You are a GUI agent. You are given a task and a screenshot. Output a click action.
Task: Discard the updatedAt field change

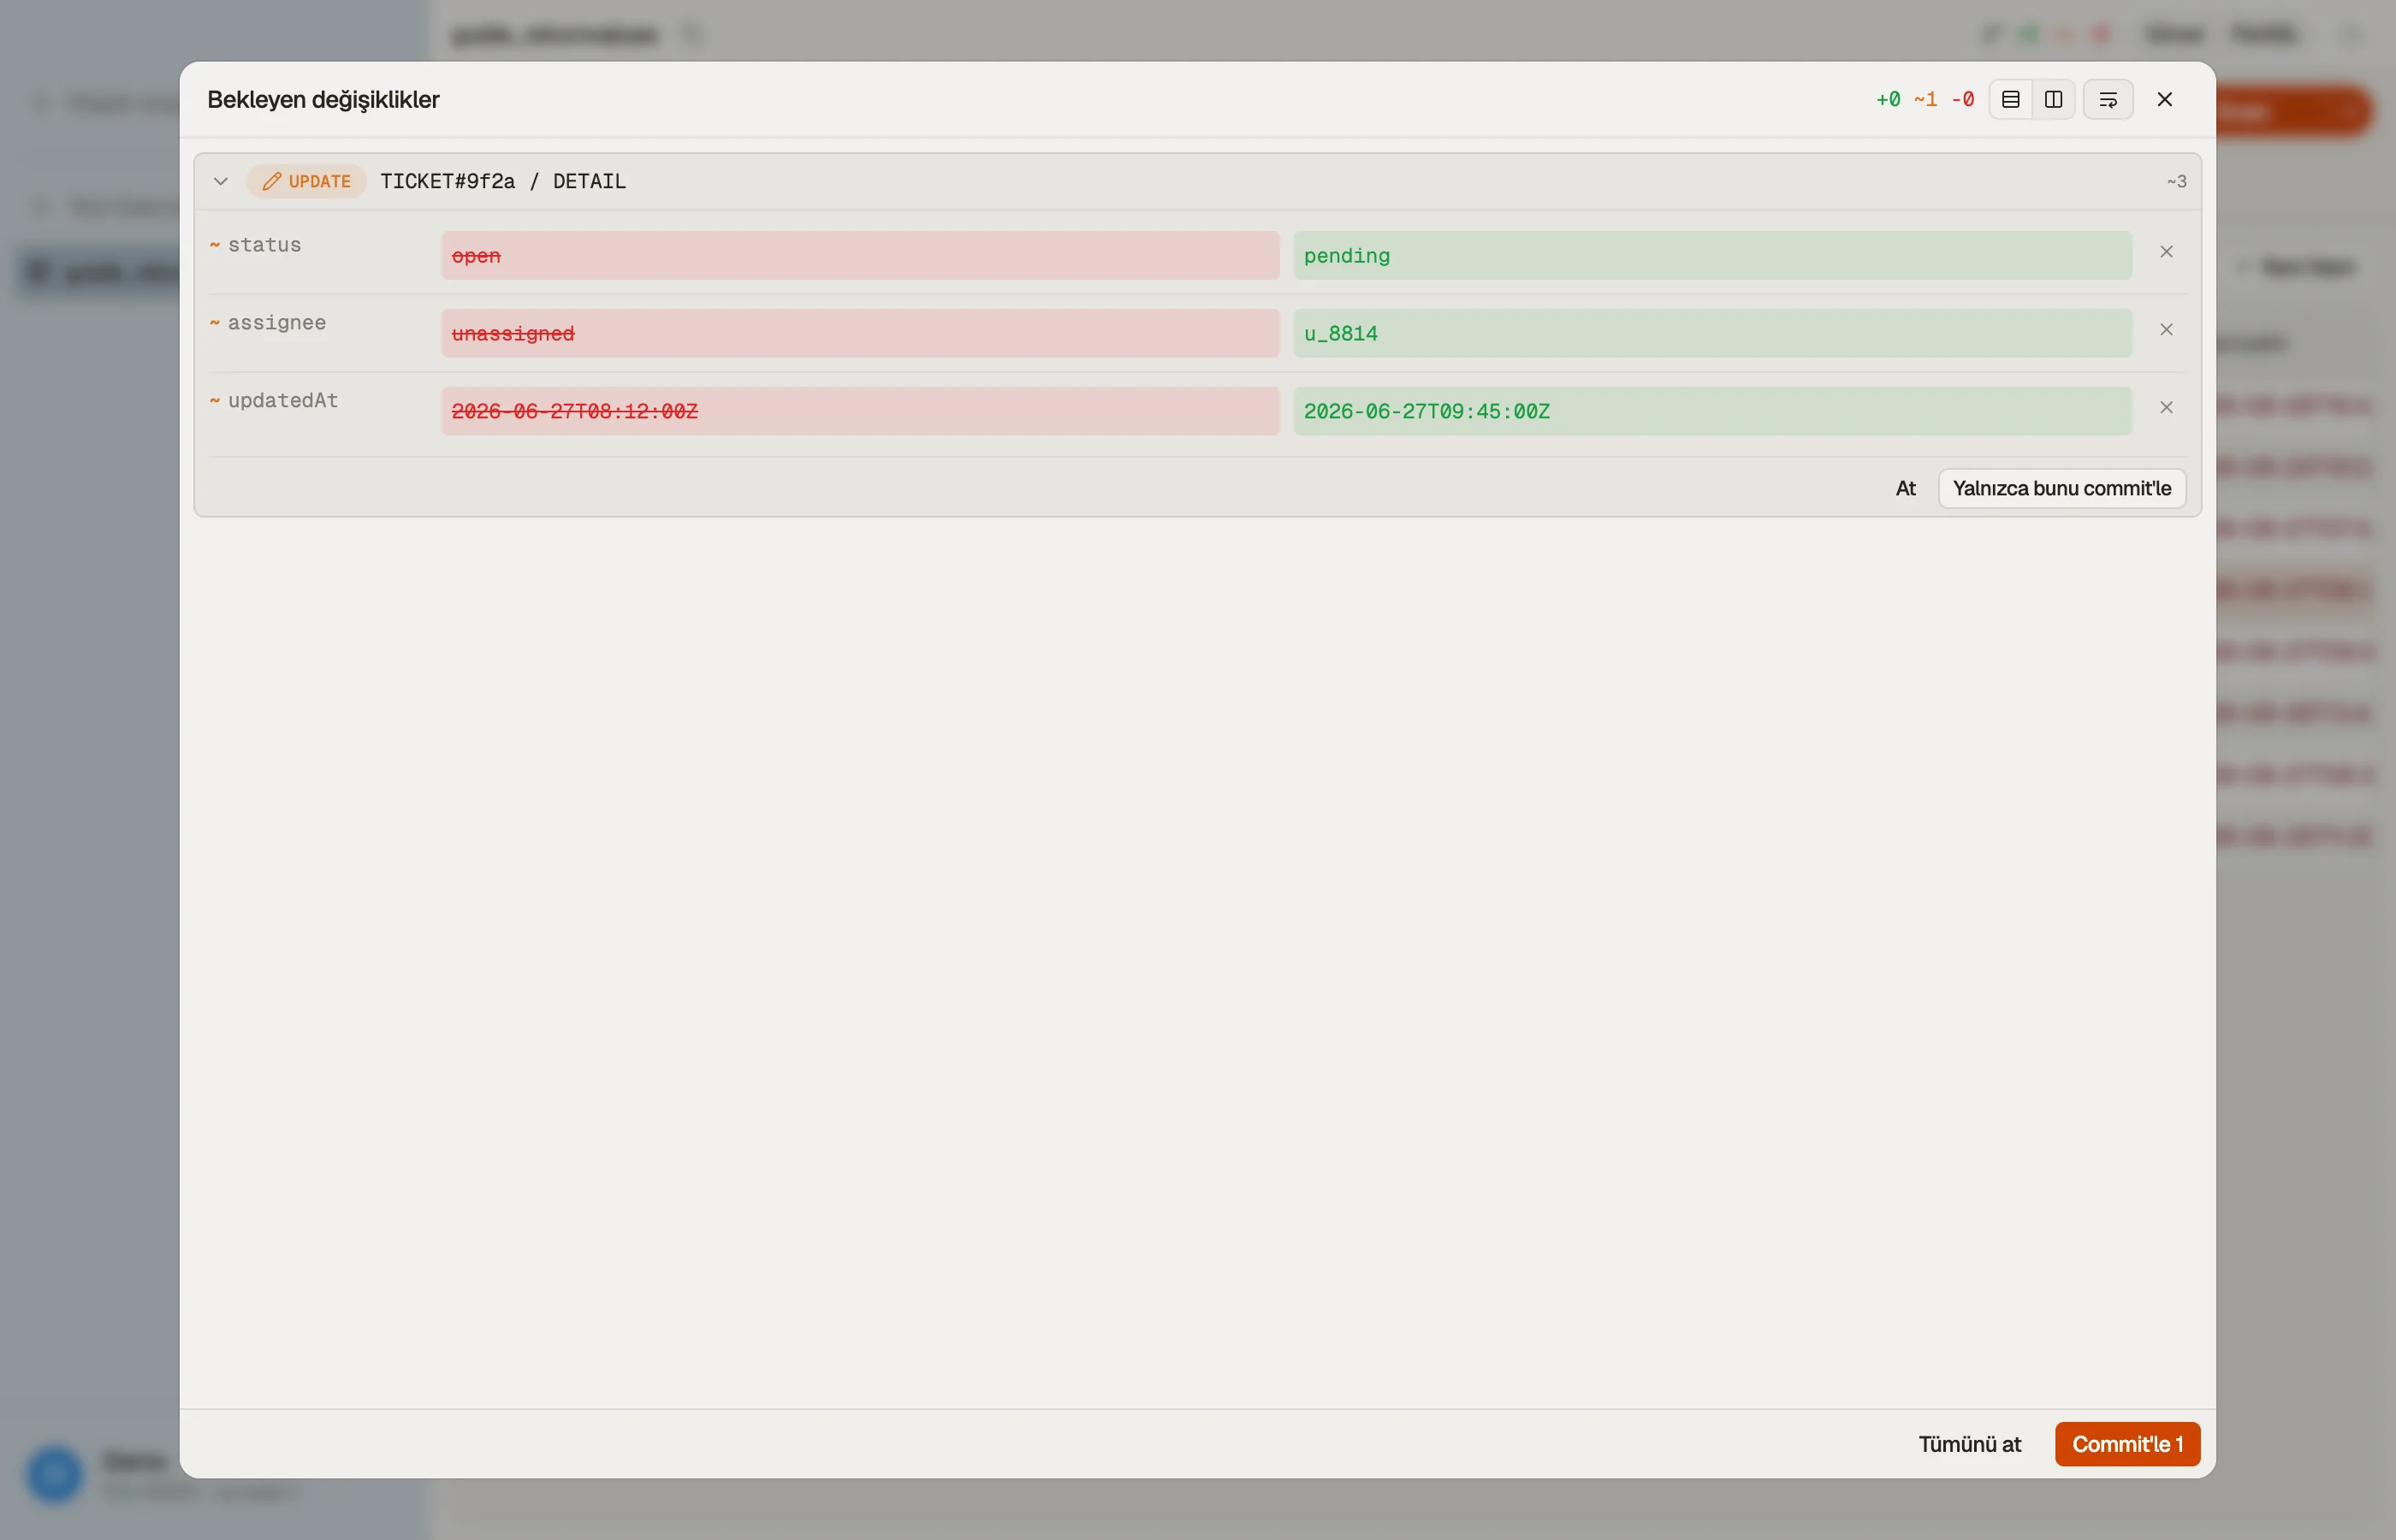click(2166, 408)
